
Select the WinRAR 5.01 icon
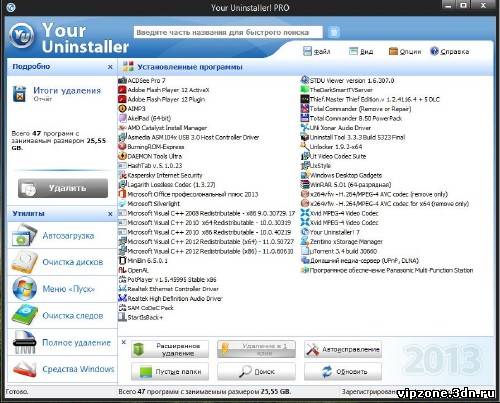[x=305, y=184]
